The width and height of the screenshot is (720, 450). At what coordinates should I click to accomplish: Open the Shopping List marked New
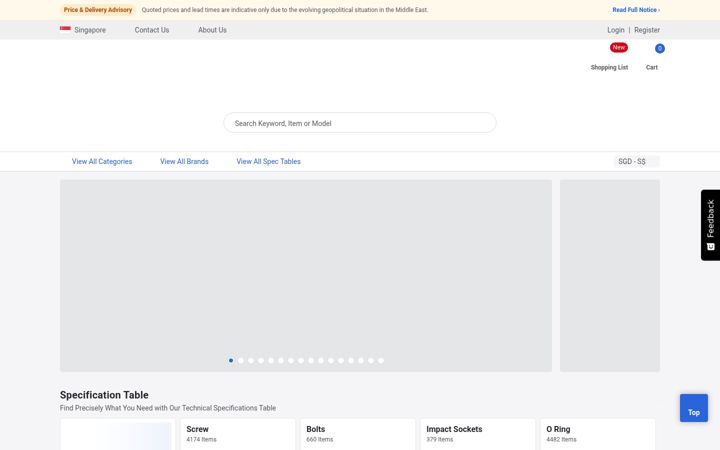tap(609, 57)
